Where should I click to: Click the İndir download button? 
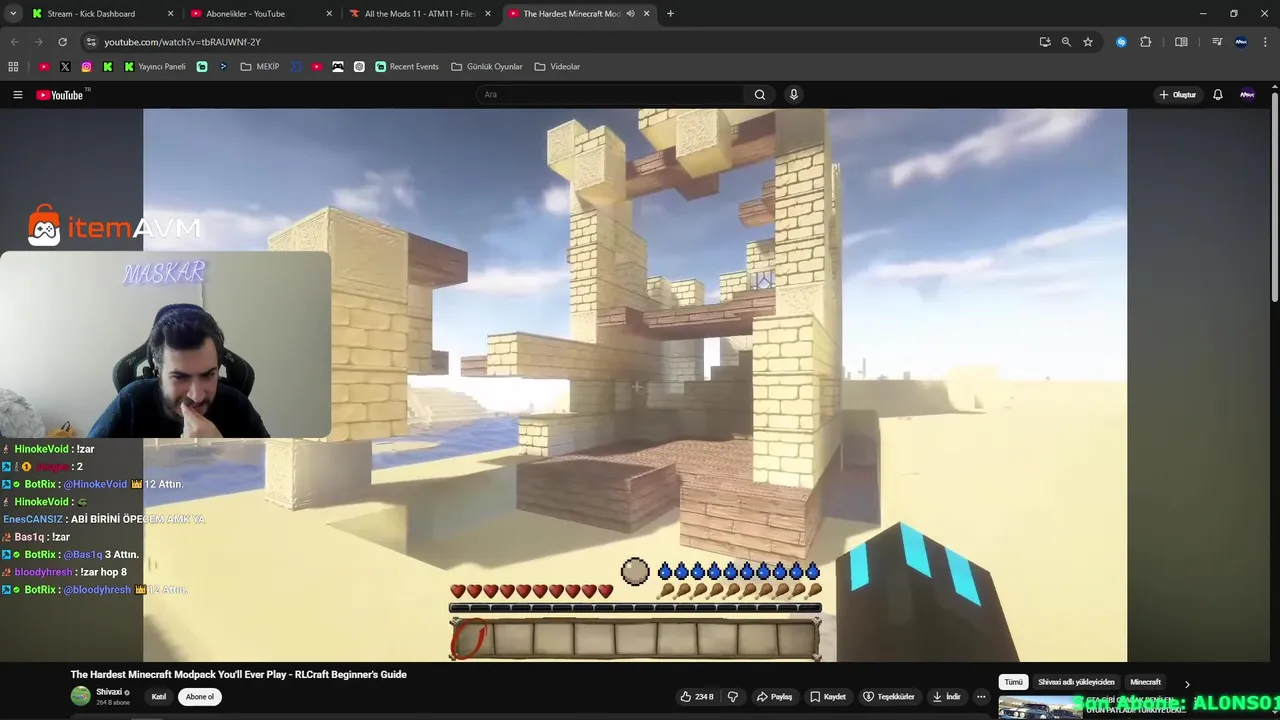click(946, 697)
